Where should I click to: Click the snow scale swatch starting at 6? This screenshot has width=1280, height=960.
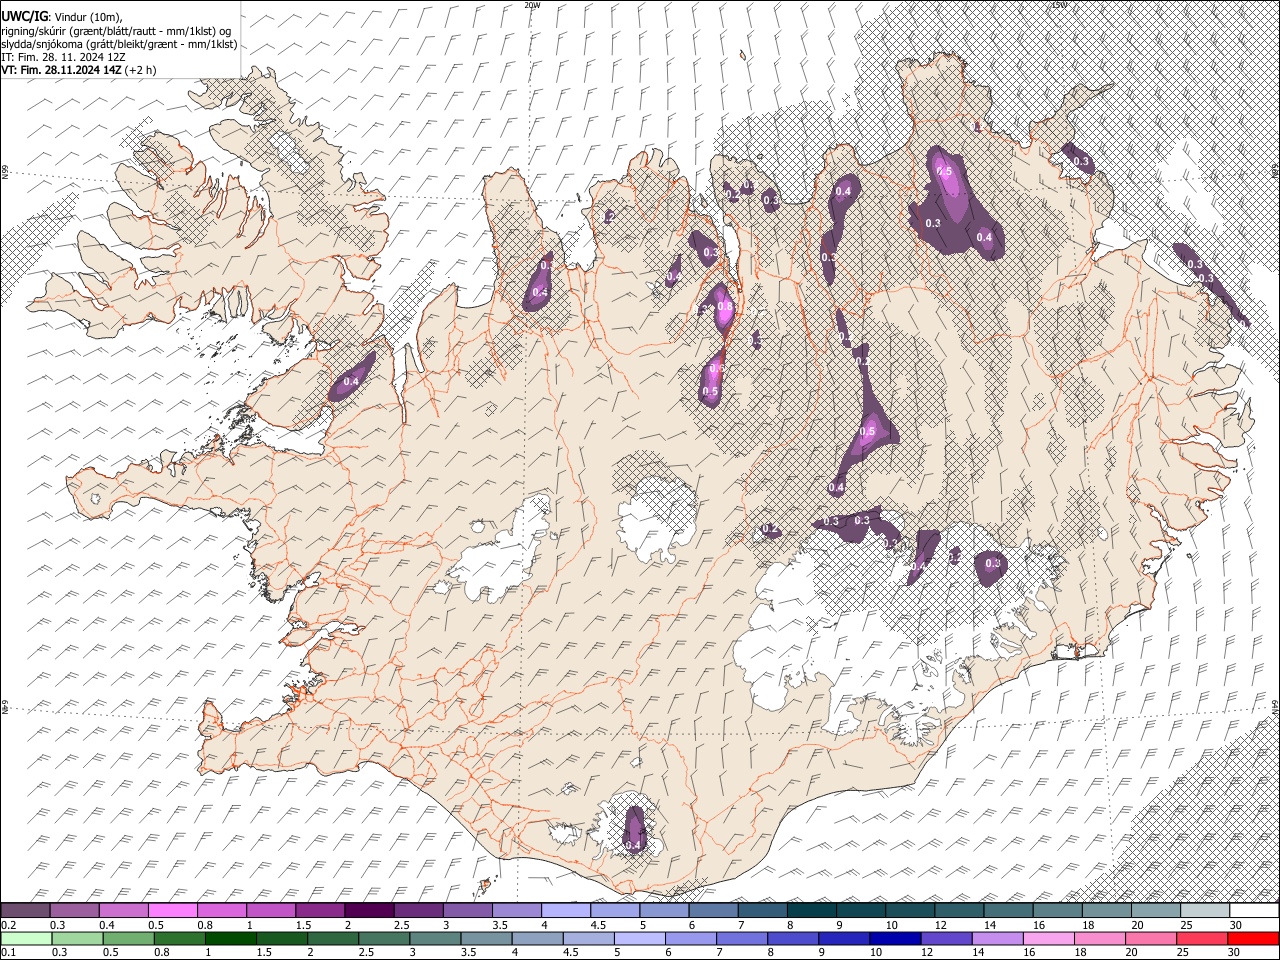(713, 911)
